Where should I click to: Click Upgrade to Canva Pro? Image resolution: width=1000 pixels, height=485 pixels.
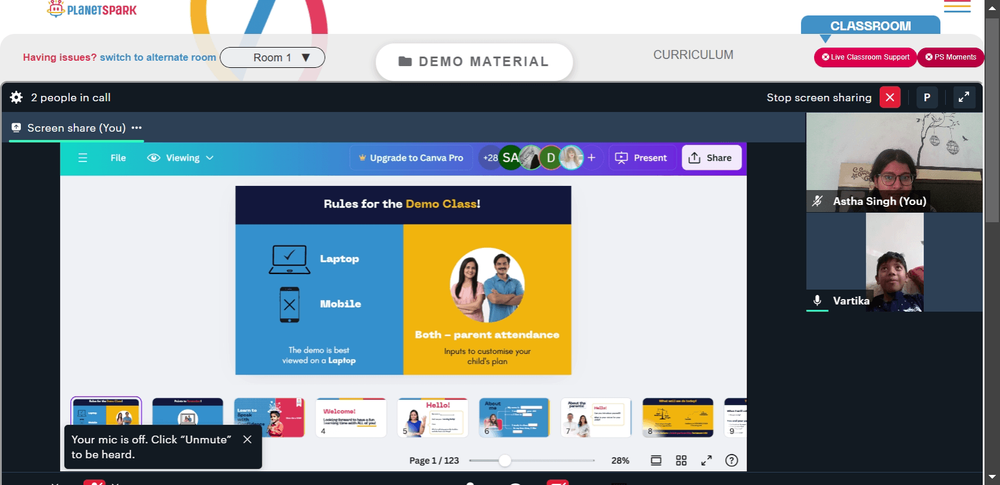pyautogui.click(x=411, y=158)
